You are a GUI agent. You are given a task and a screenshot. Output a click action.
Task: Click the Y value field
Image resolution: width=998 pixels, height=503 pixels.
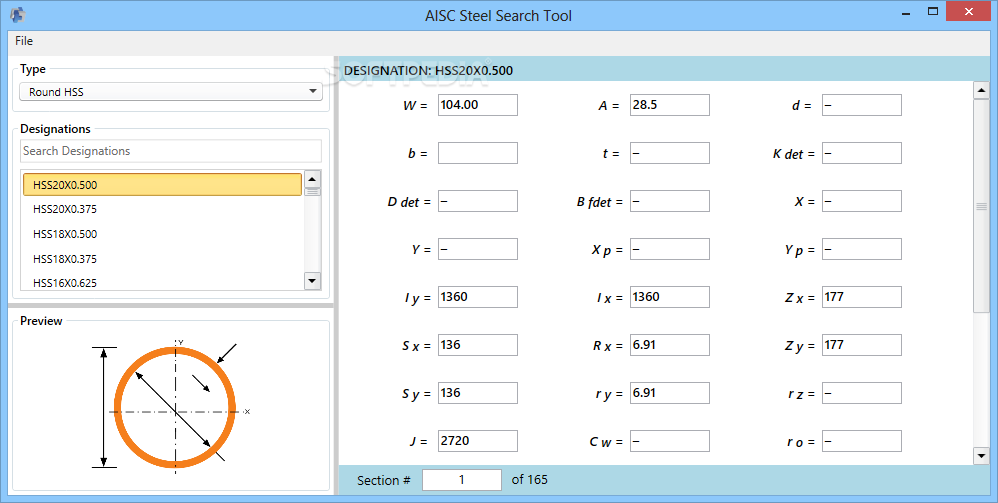[477, 249]
